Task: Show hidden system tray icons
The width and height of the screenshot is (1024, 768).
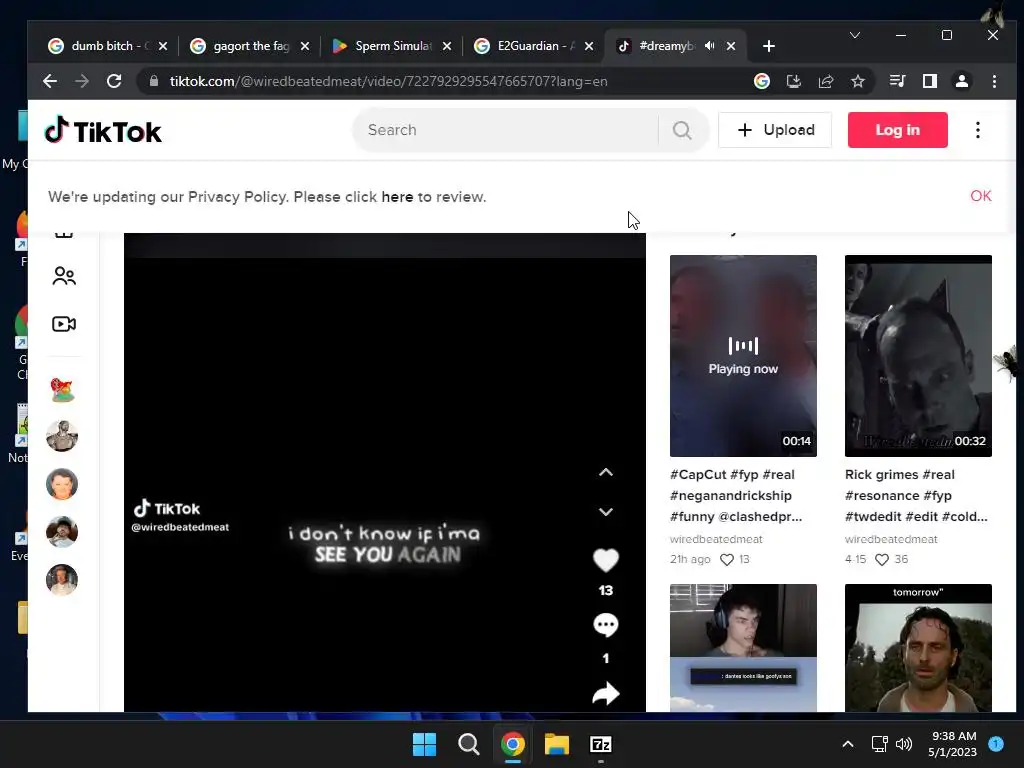Action: pos(848,744)
